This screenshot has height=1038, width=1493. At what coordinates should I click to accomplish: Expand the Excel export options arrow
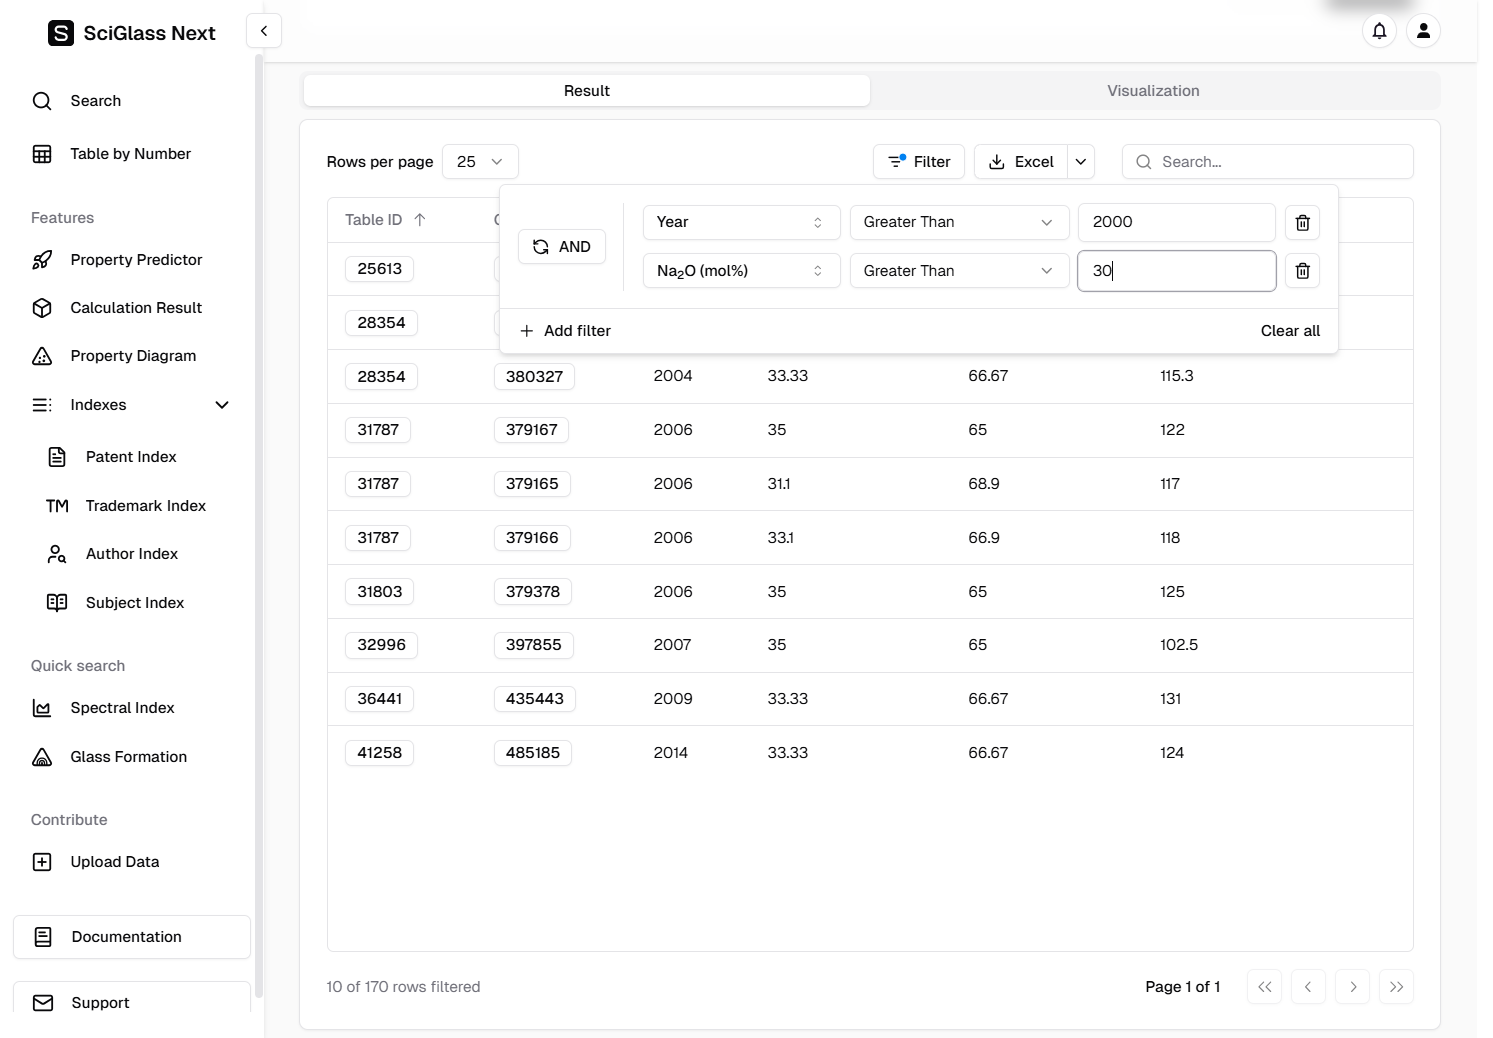pyautogui.click(x=1081, y=162)
